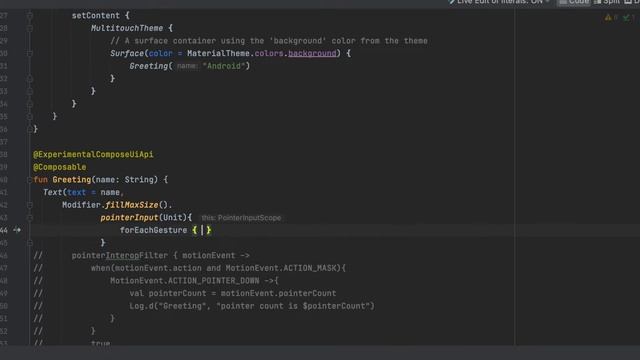Collapse the MultitouchTheme block fold marker

30,29
